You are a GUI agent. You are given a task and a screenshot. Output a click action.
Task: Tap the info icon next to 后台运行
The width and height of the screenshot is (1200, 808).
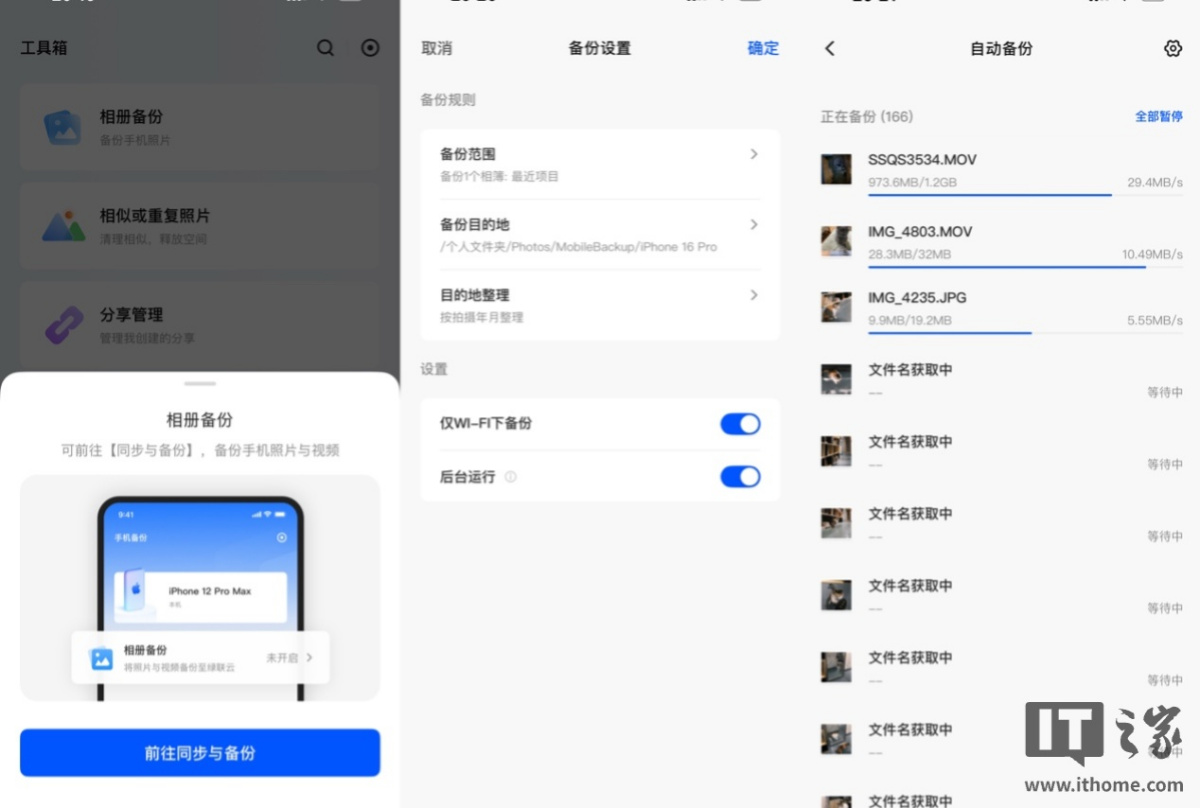(511, 477)
